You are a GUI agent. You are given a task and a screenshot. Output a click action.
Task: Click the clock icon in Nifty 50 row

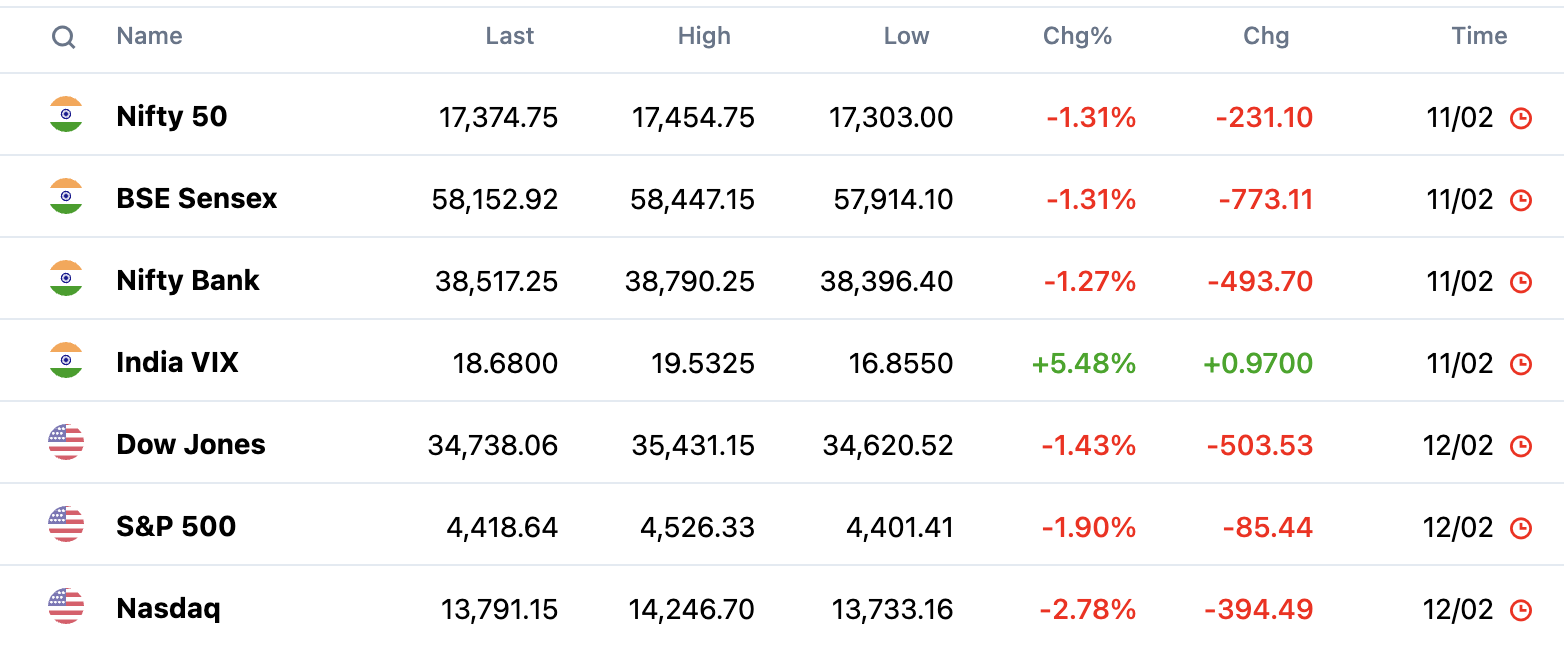1520,119
